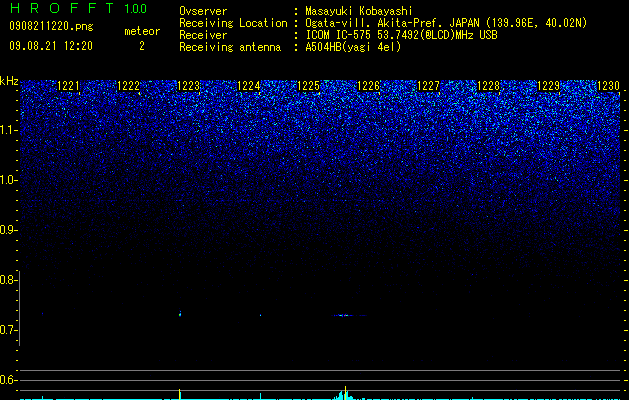The height and width of the screenshot is (400, 629).
Task: Select the 1225 time label
Action: (x=308, y=86)
